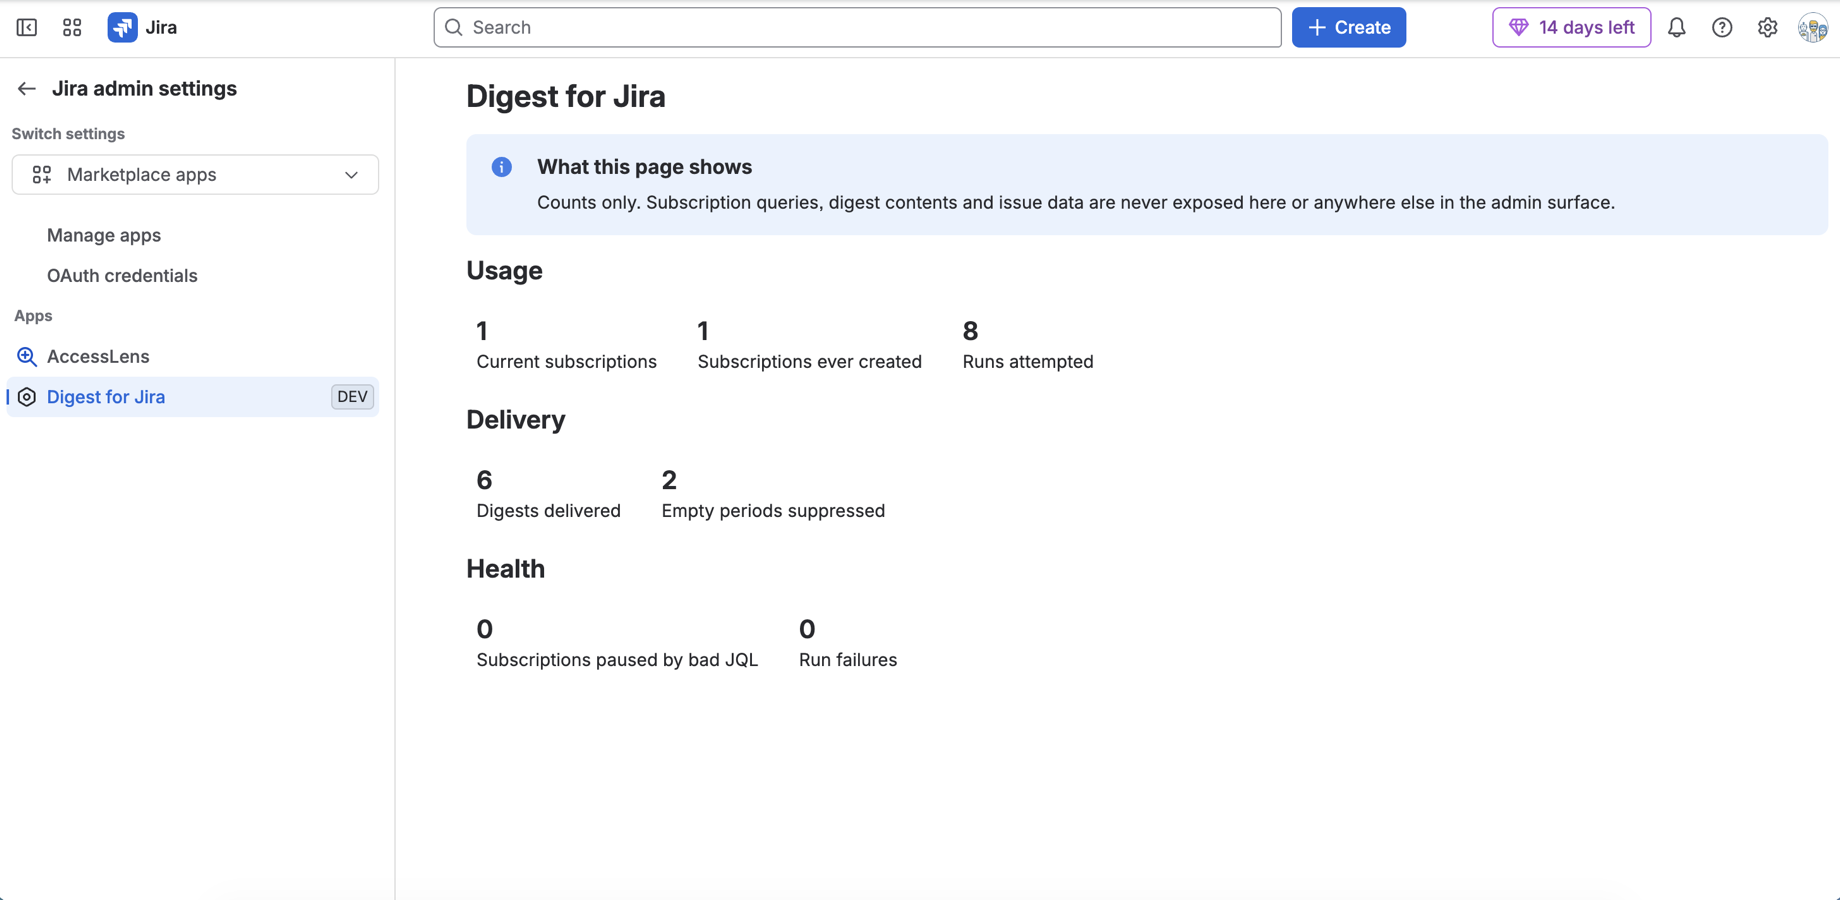Click the Switch settings label

(x=68, y=134)
